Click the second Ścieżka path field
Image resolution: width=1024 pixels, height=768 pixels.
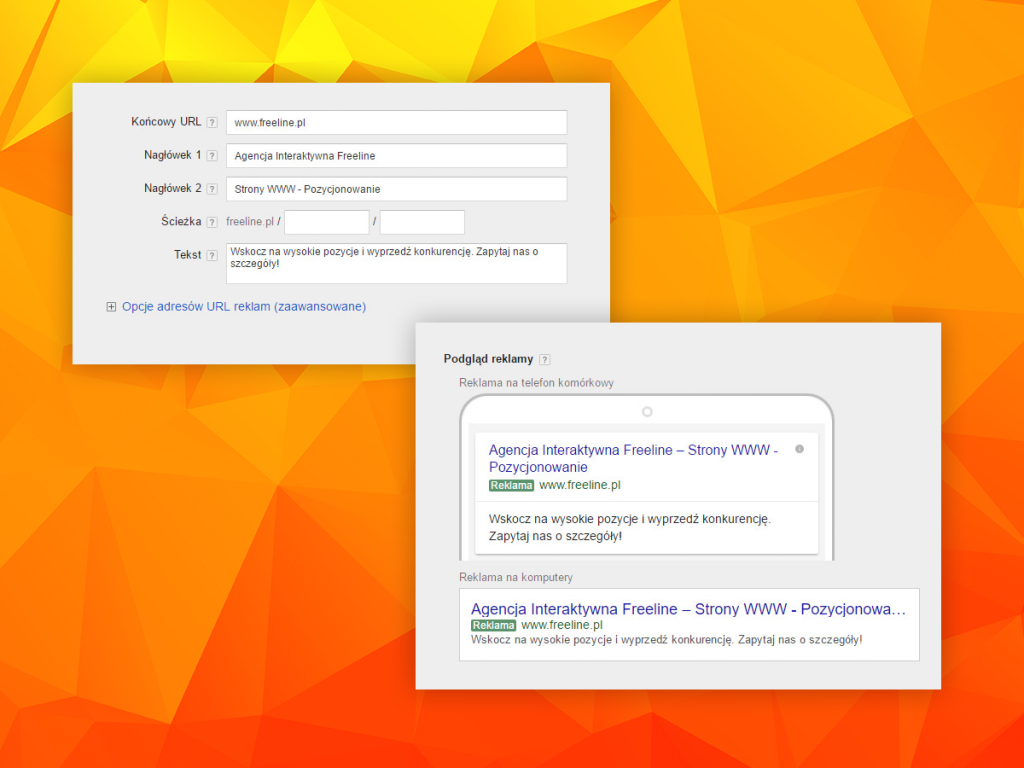point(423,222)
